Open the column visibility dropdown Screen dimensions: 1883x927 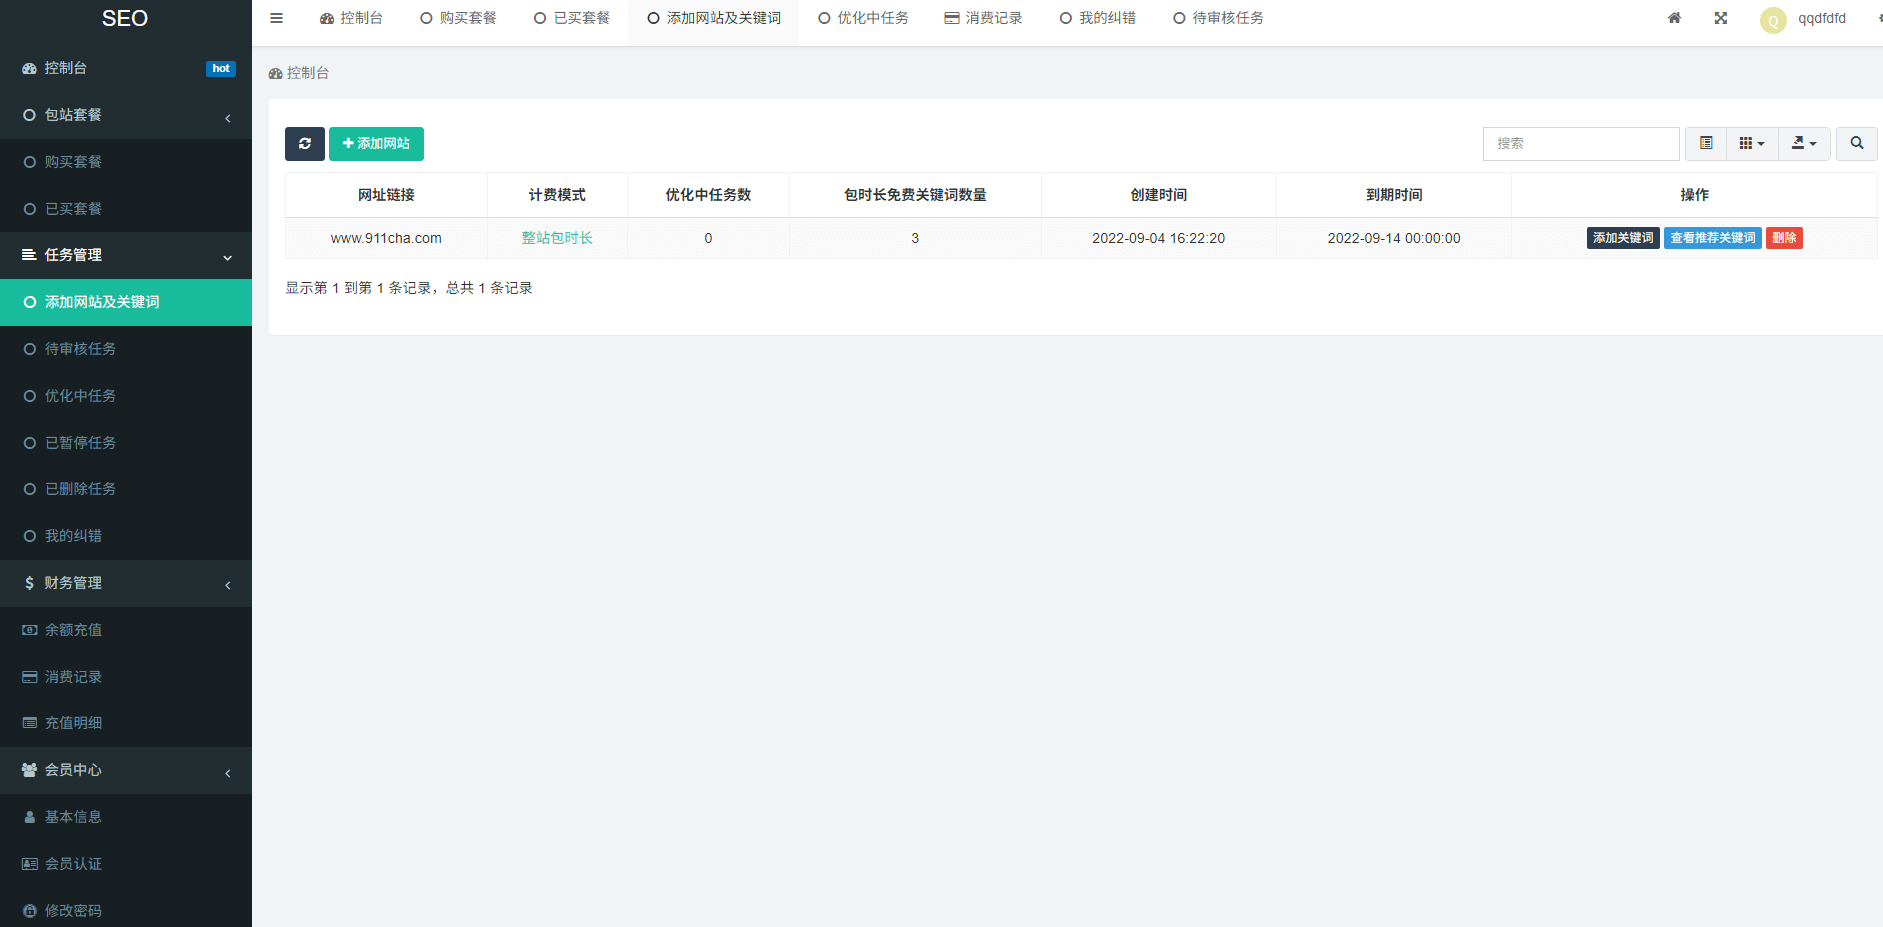[x=1751, y=144]
